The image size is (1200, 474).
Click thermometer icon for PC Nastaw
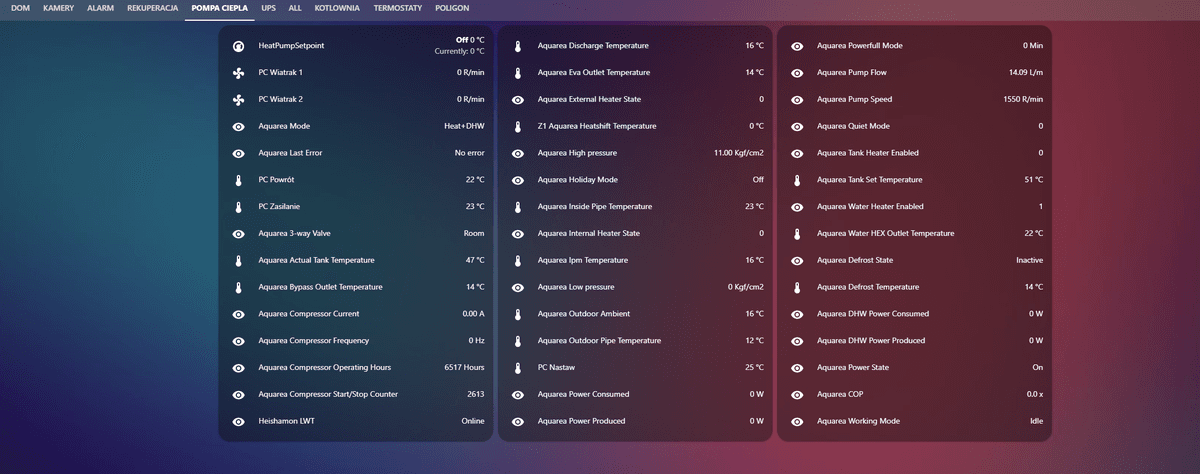[x=518, y=368]
